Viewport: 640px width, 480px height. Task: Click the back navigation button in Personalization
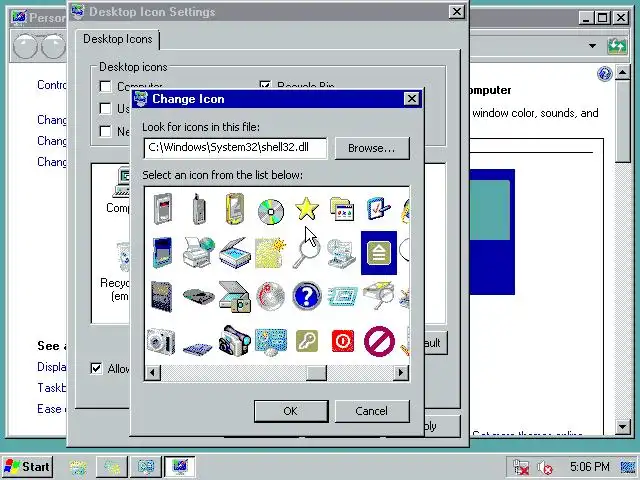pyautogui.click(x=24, y=46)
